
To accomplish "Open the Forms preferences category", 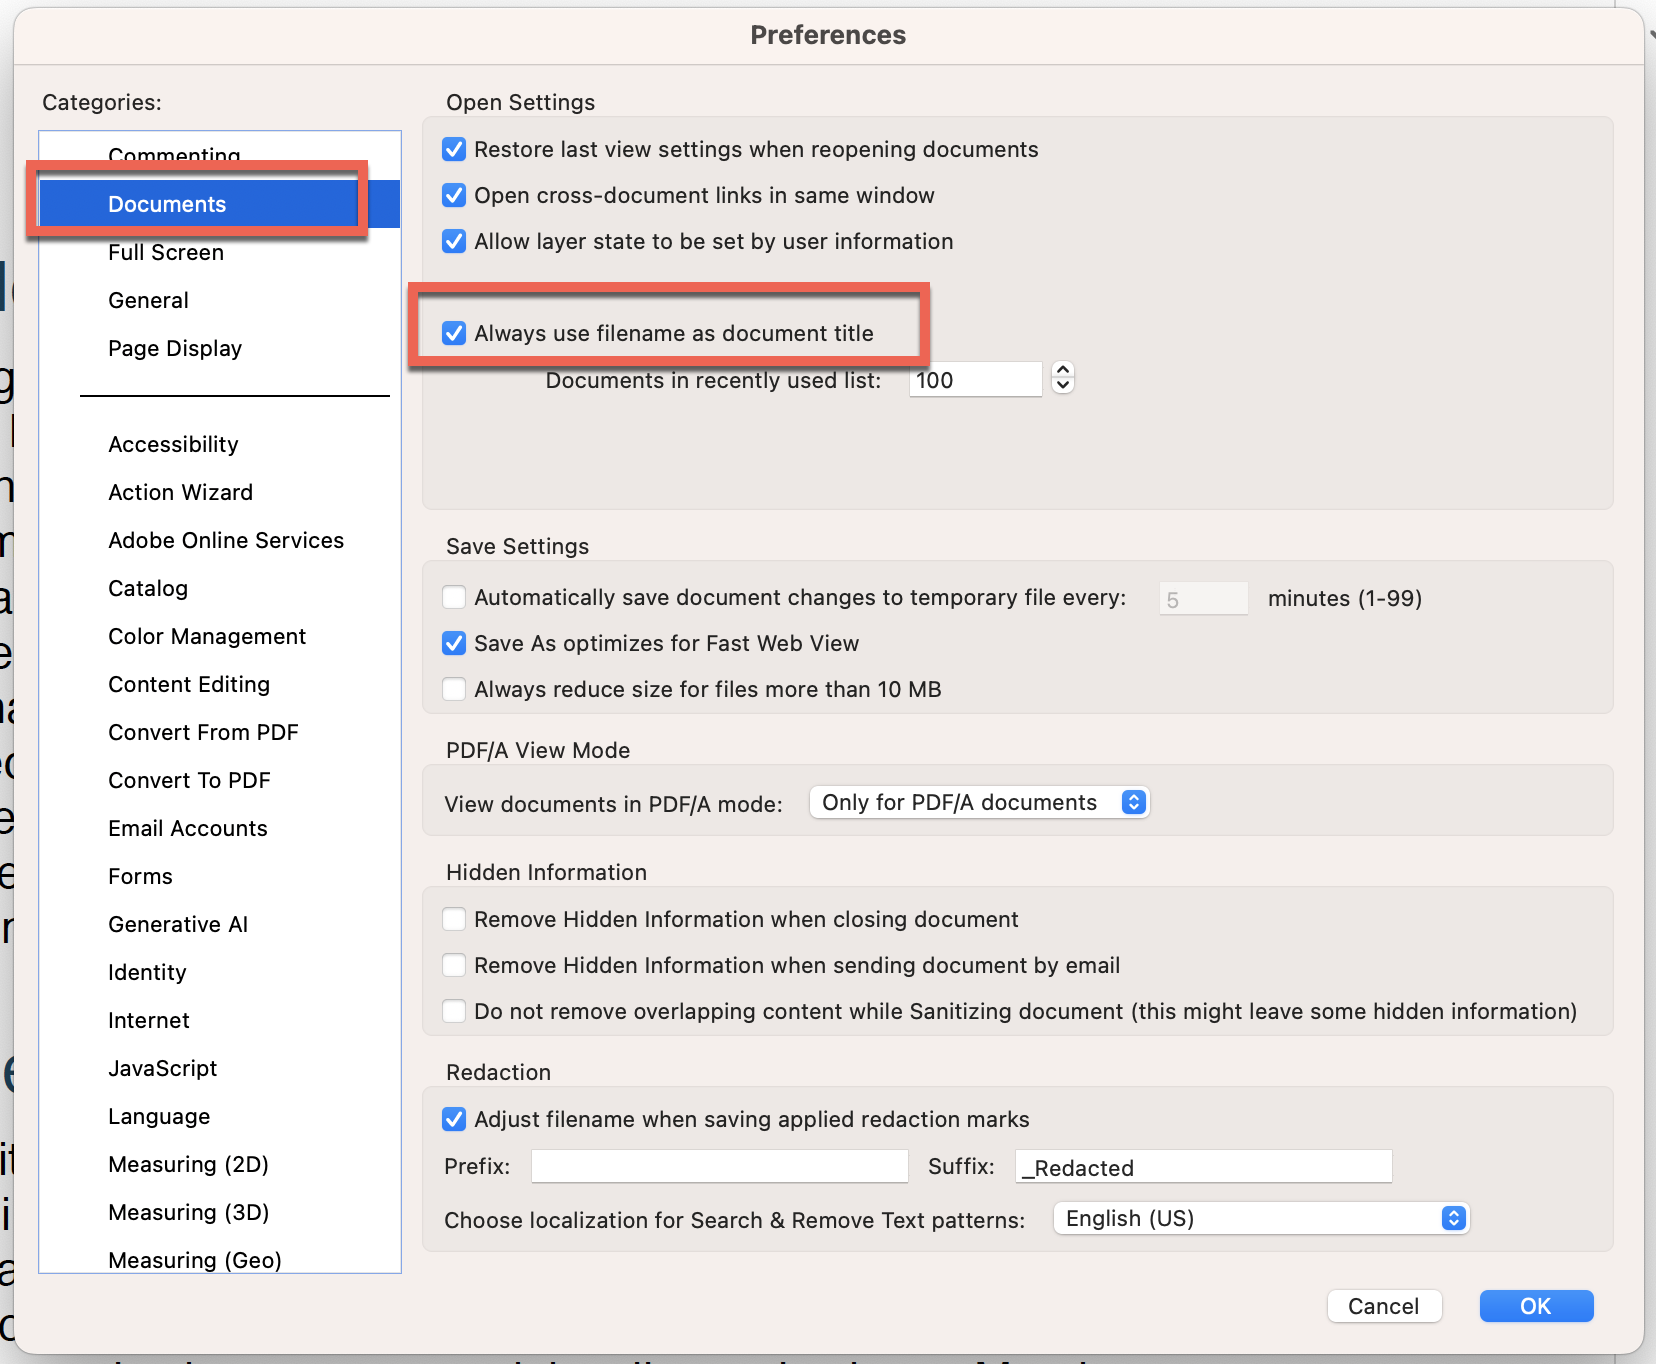I will point(140,876).
